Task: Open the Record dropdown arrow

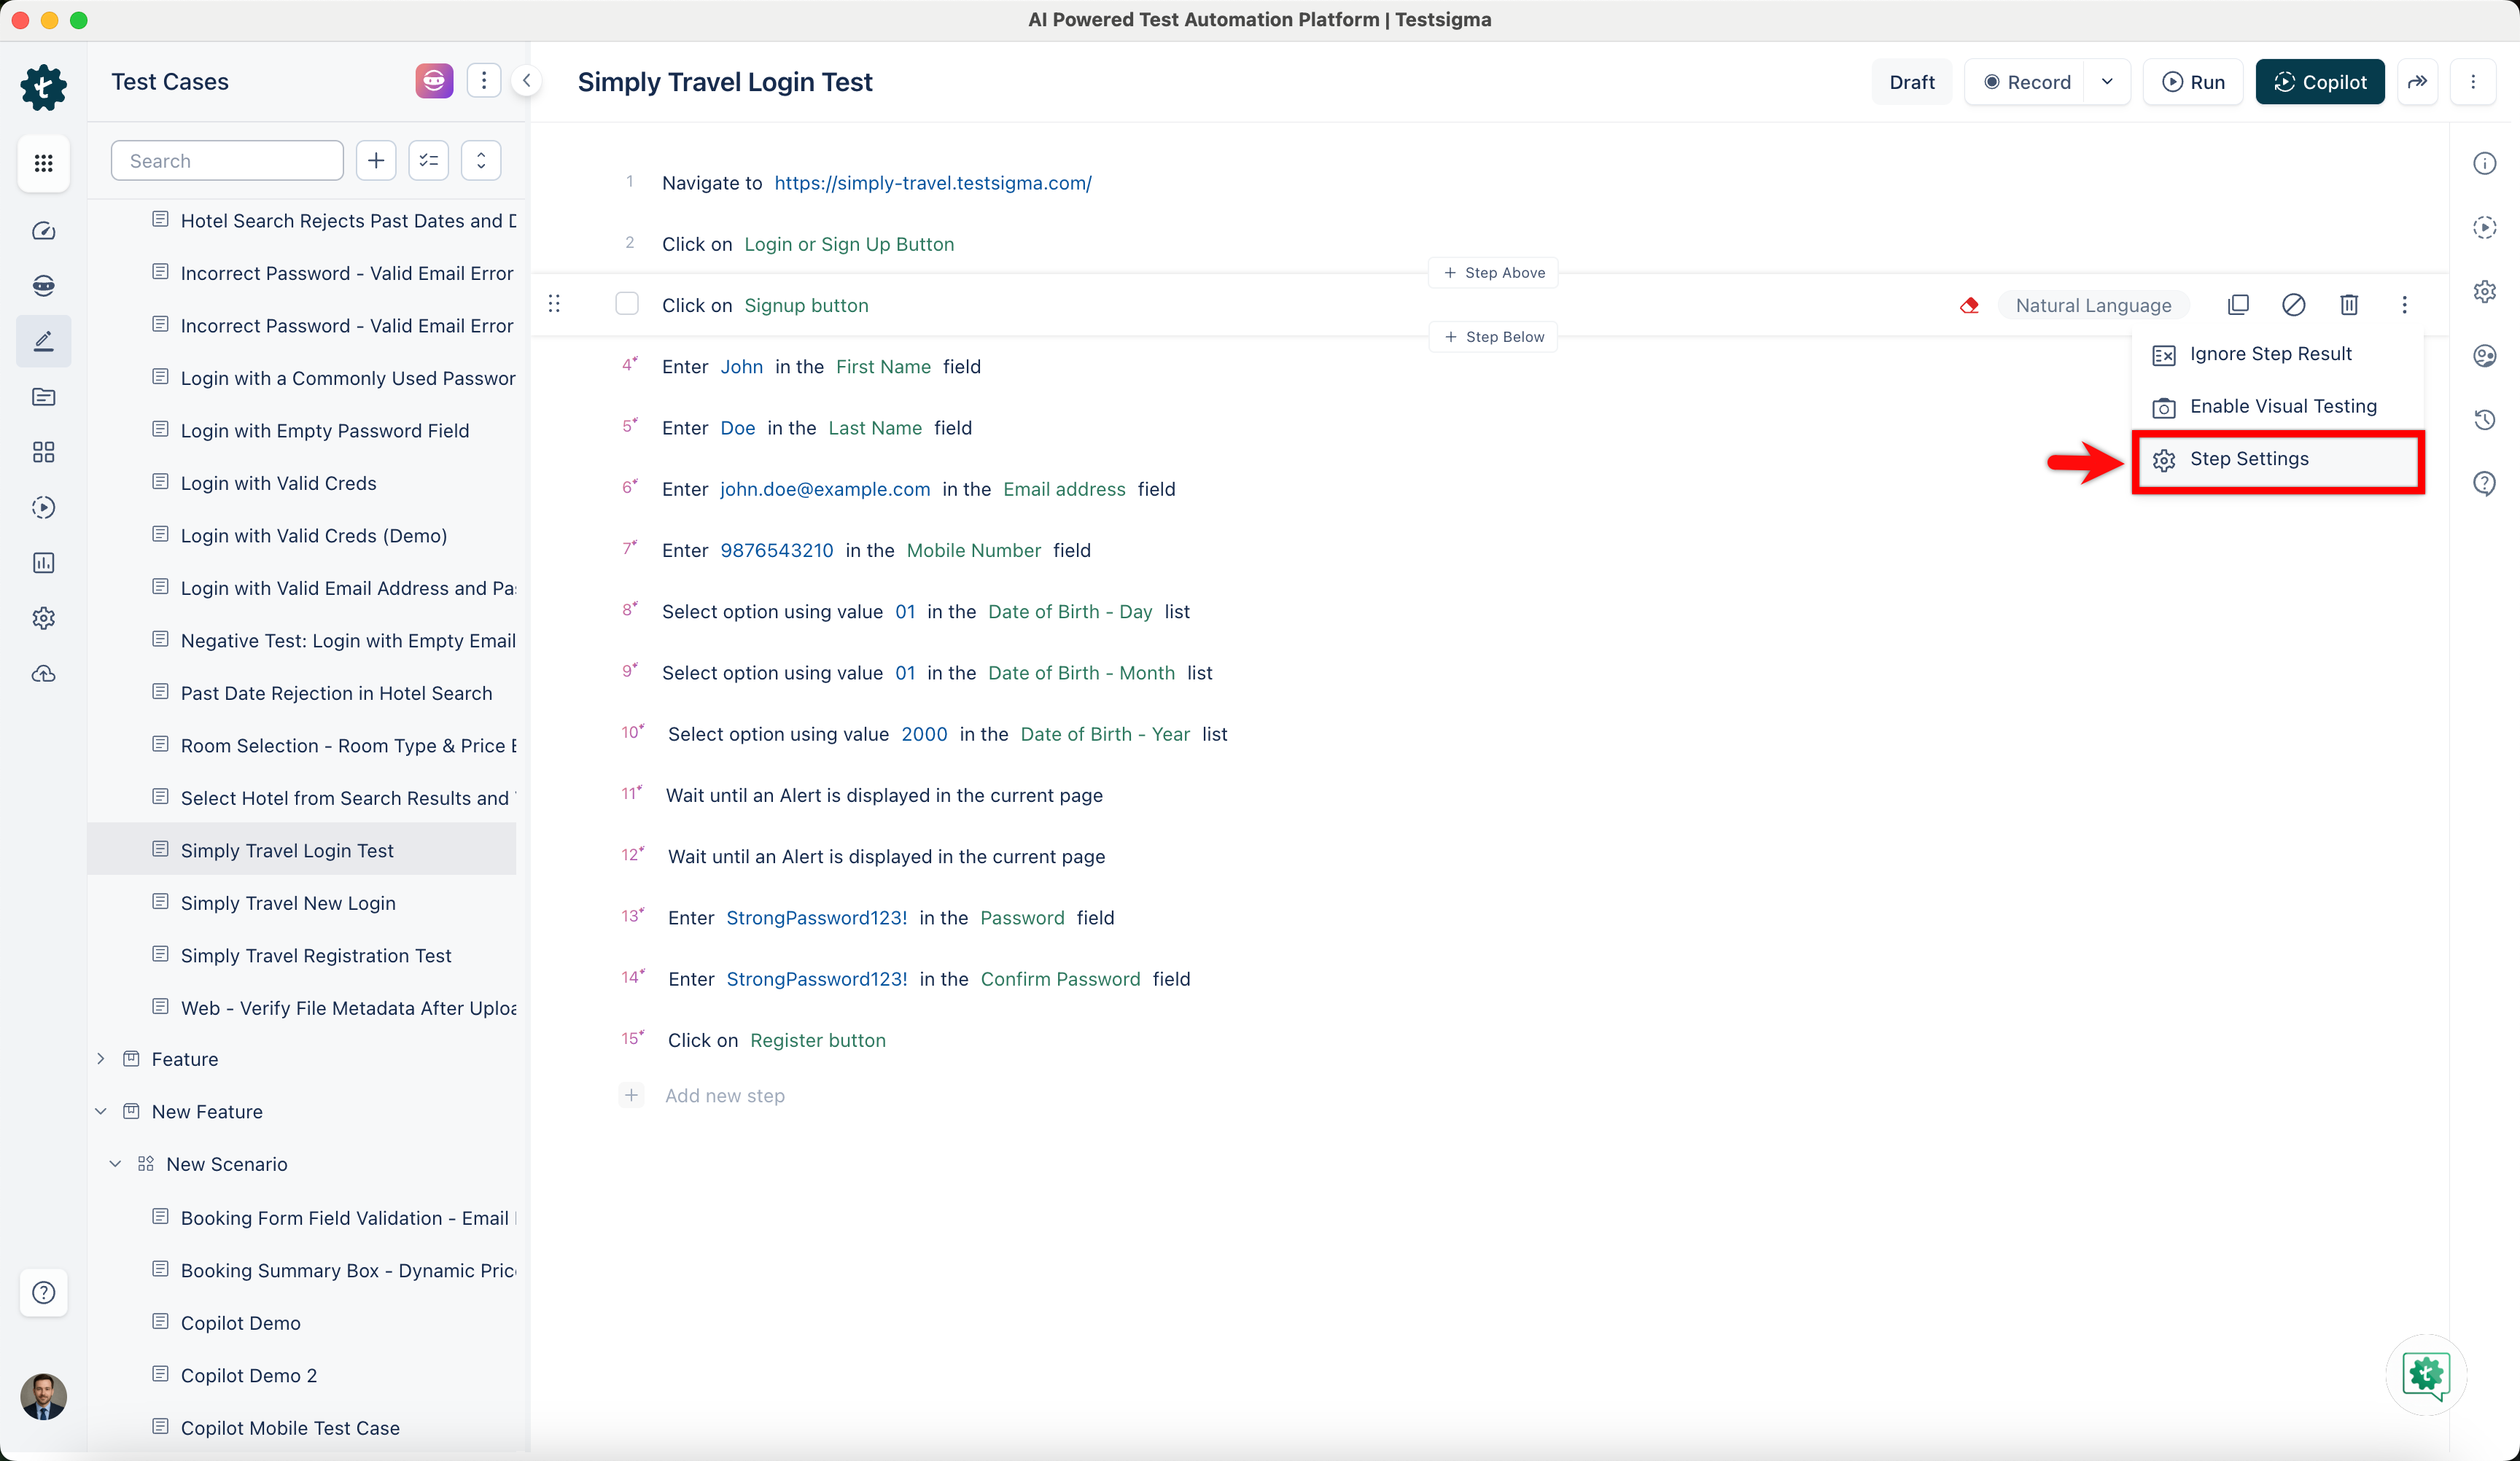Action: tap(2107, 82)
